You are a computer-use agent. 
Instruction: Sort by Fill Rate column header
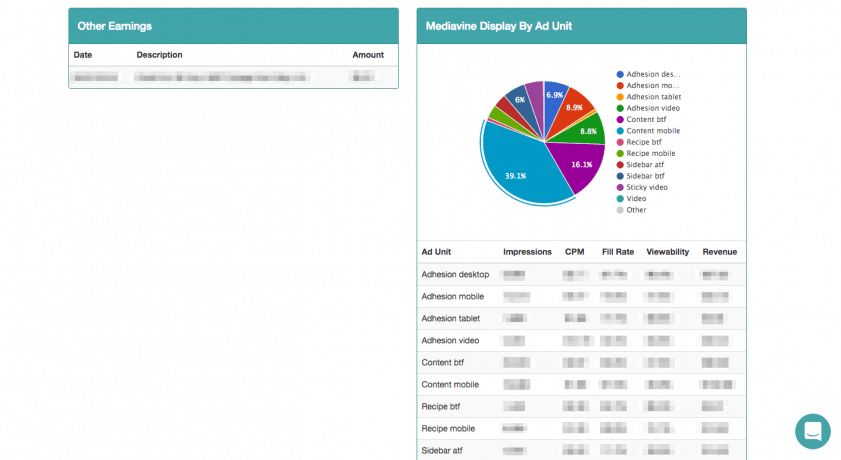618,252
